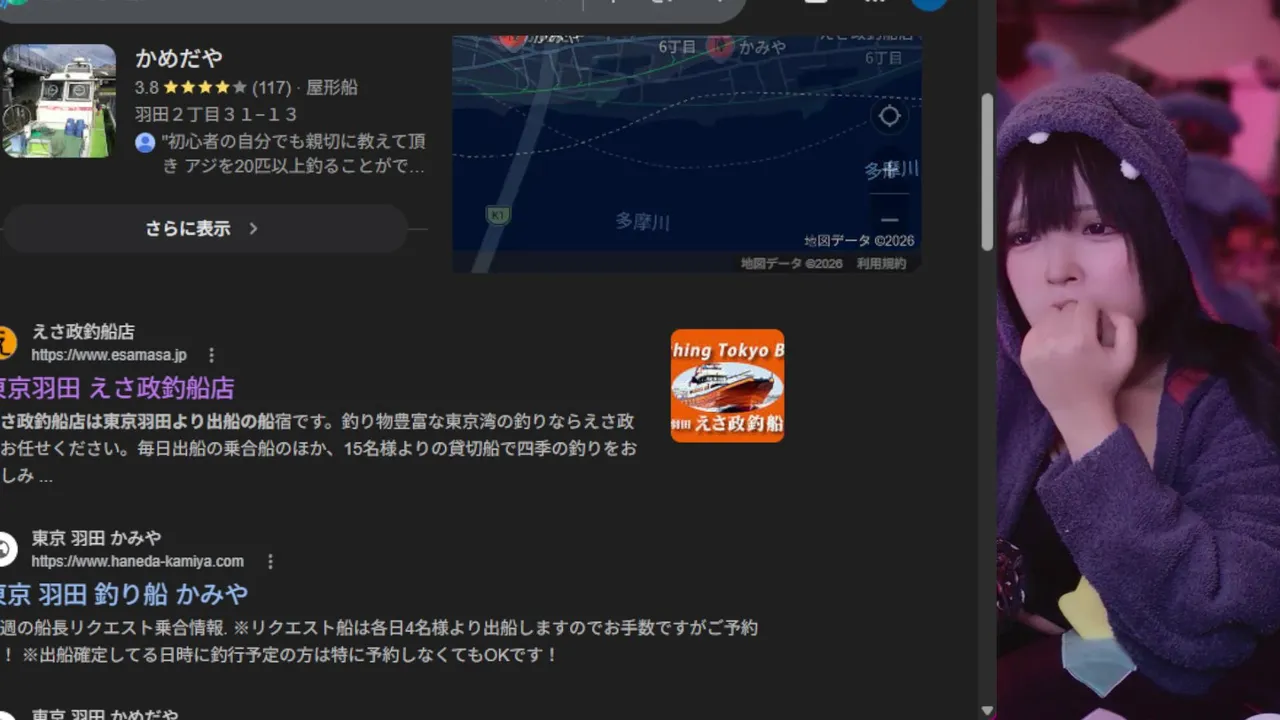Viewport: 1280px width, 720px height.
Task: Open the 利用規約 link under the map
Action: [x=881, y=264]
